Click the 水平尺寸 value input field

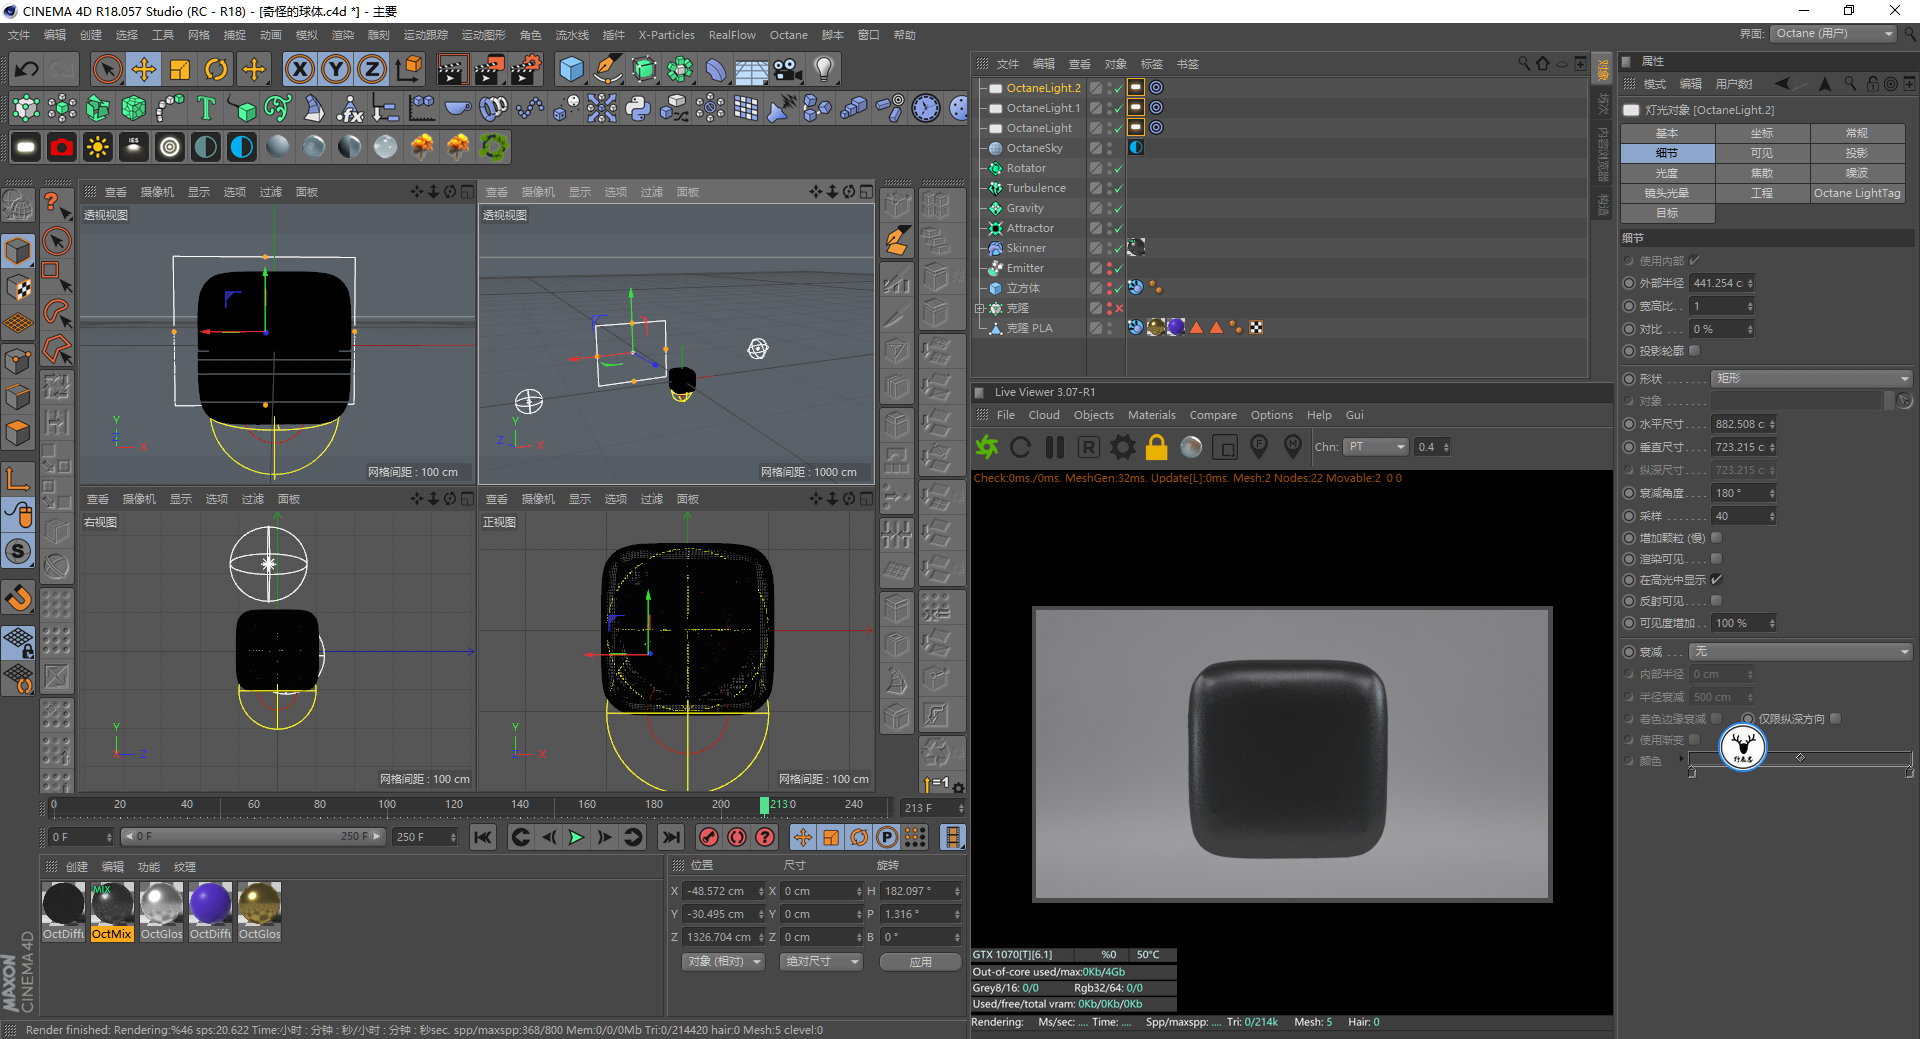(1740, 424)
